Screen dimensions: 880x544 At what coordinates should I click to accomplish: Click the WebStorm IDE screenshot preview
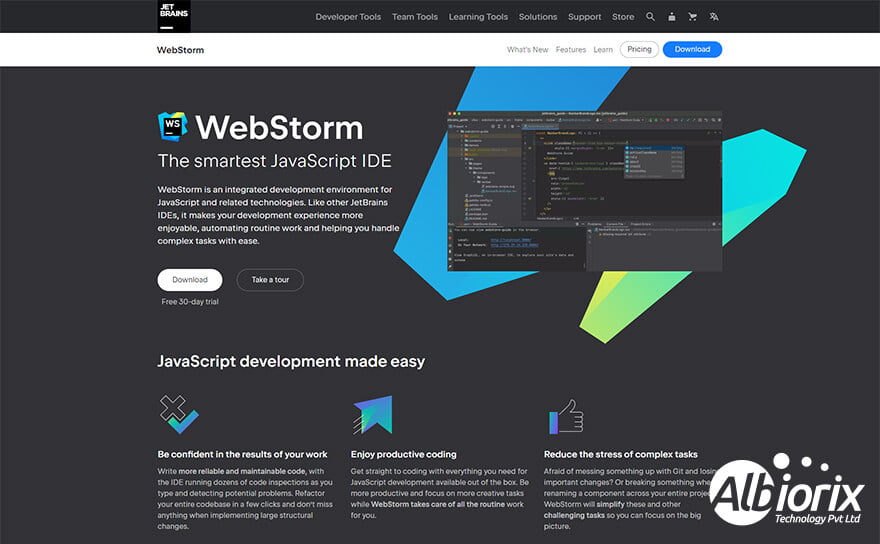(584, 190)
